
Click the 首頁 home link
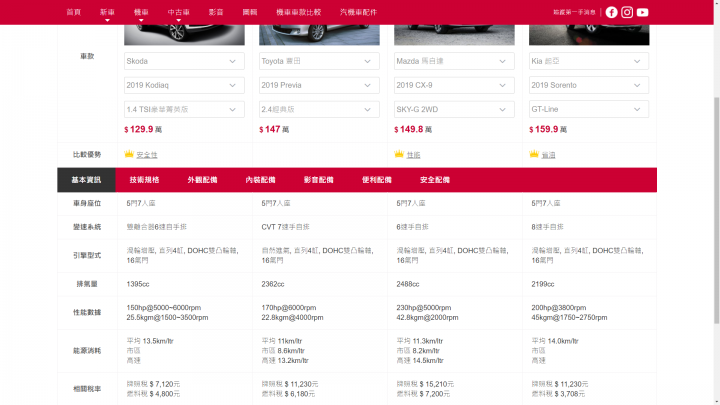[x=73, y=12]
